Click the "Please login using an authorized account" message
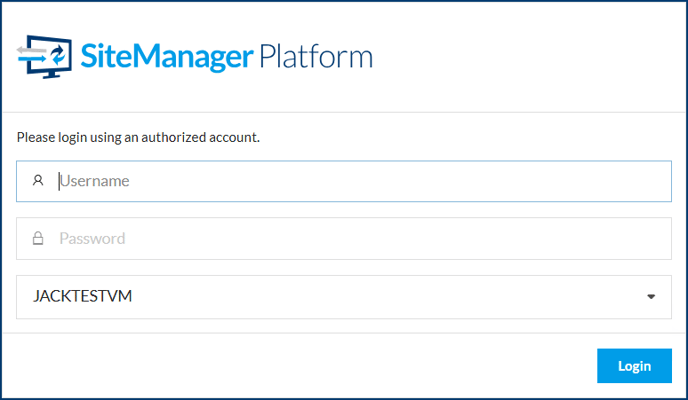Viewport: 688px width, 400px height. [138, 137]
